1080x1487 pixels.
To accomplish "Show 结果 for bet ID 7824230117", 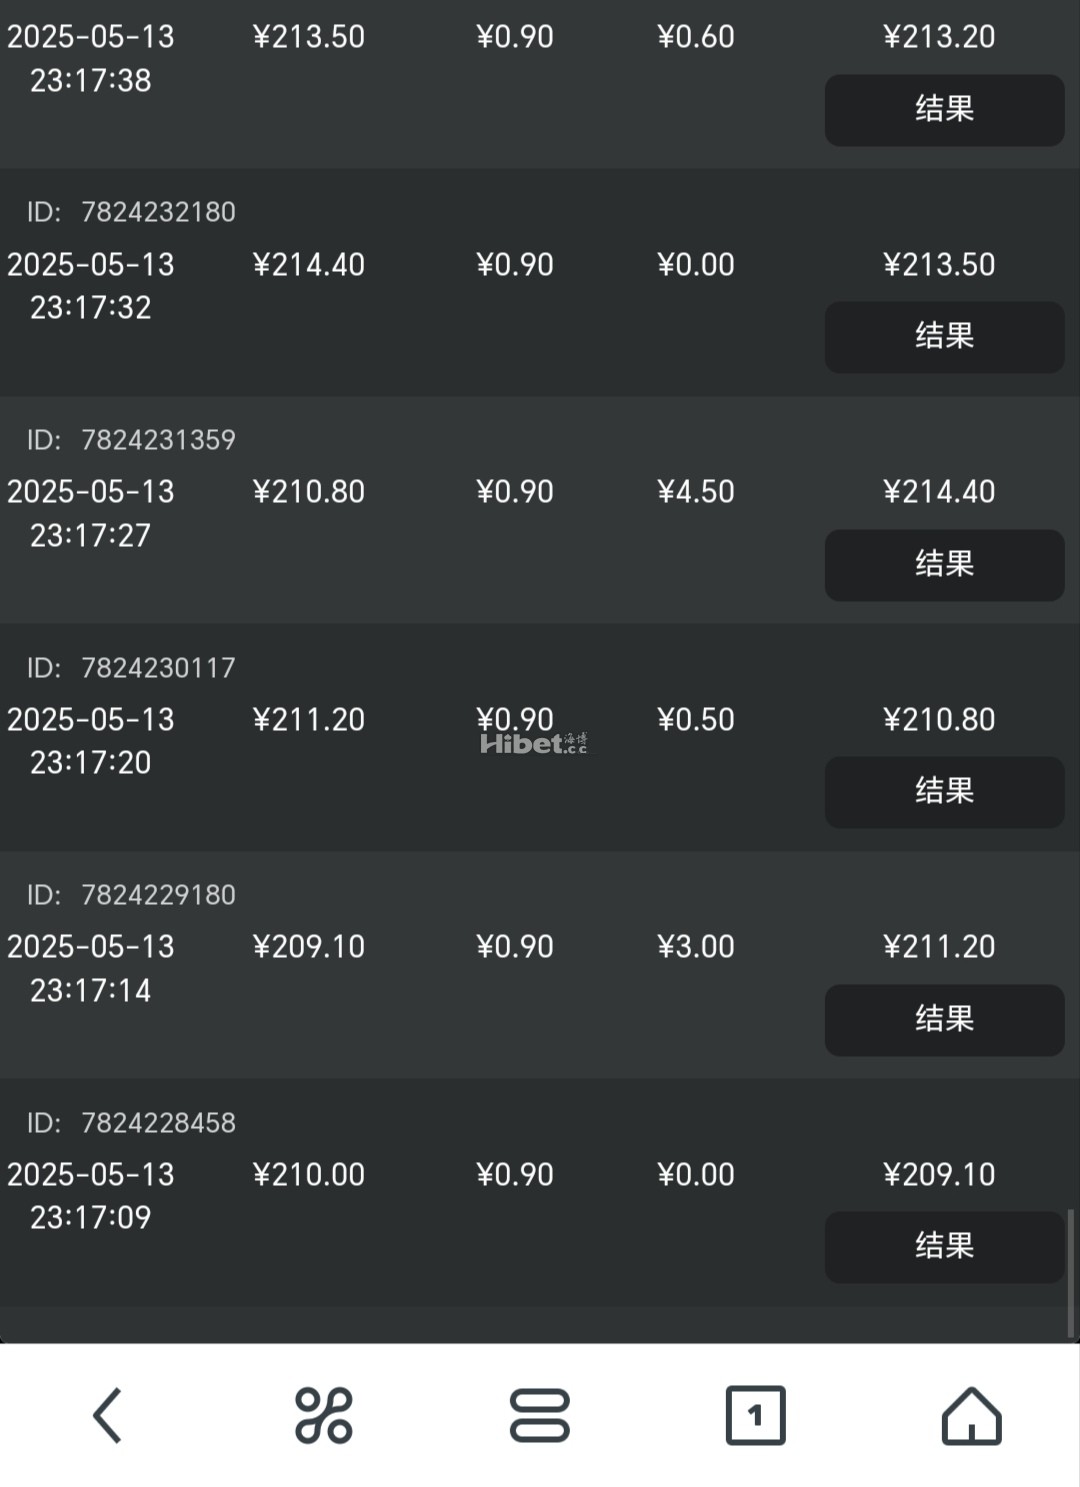I will coord(944,792).
